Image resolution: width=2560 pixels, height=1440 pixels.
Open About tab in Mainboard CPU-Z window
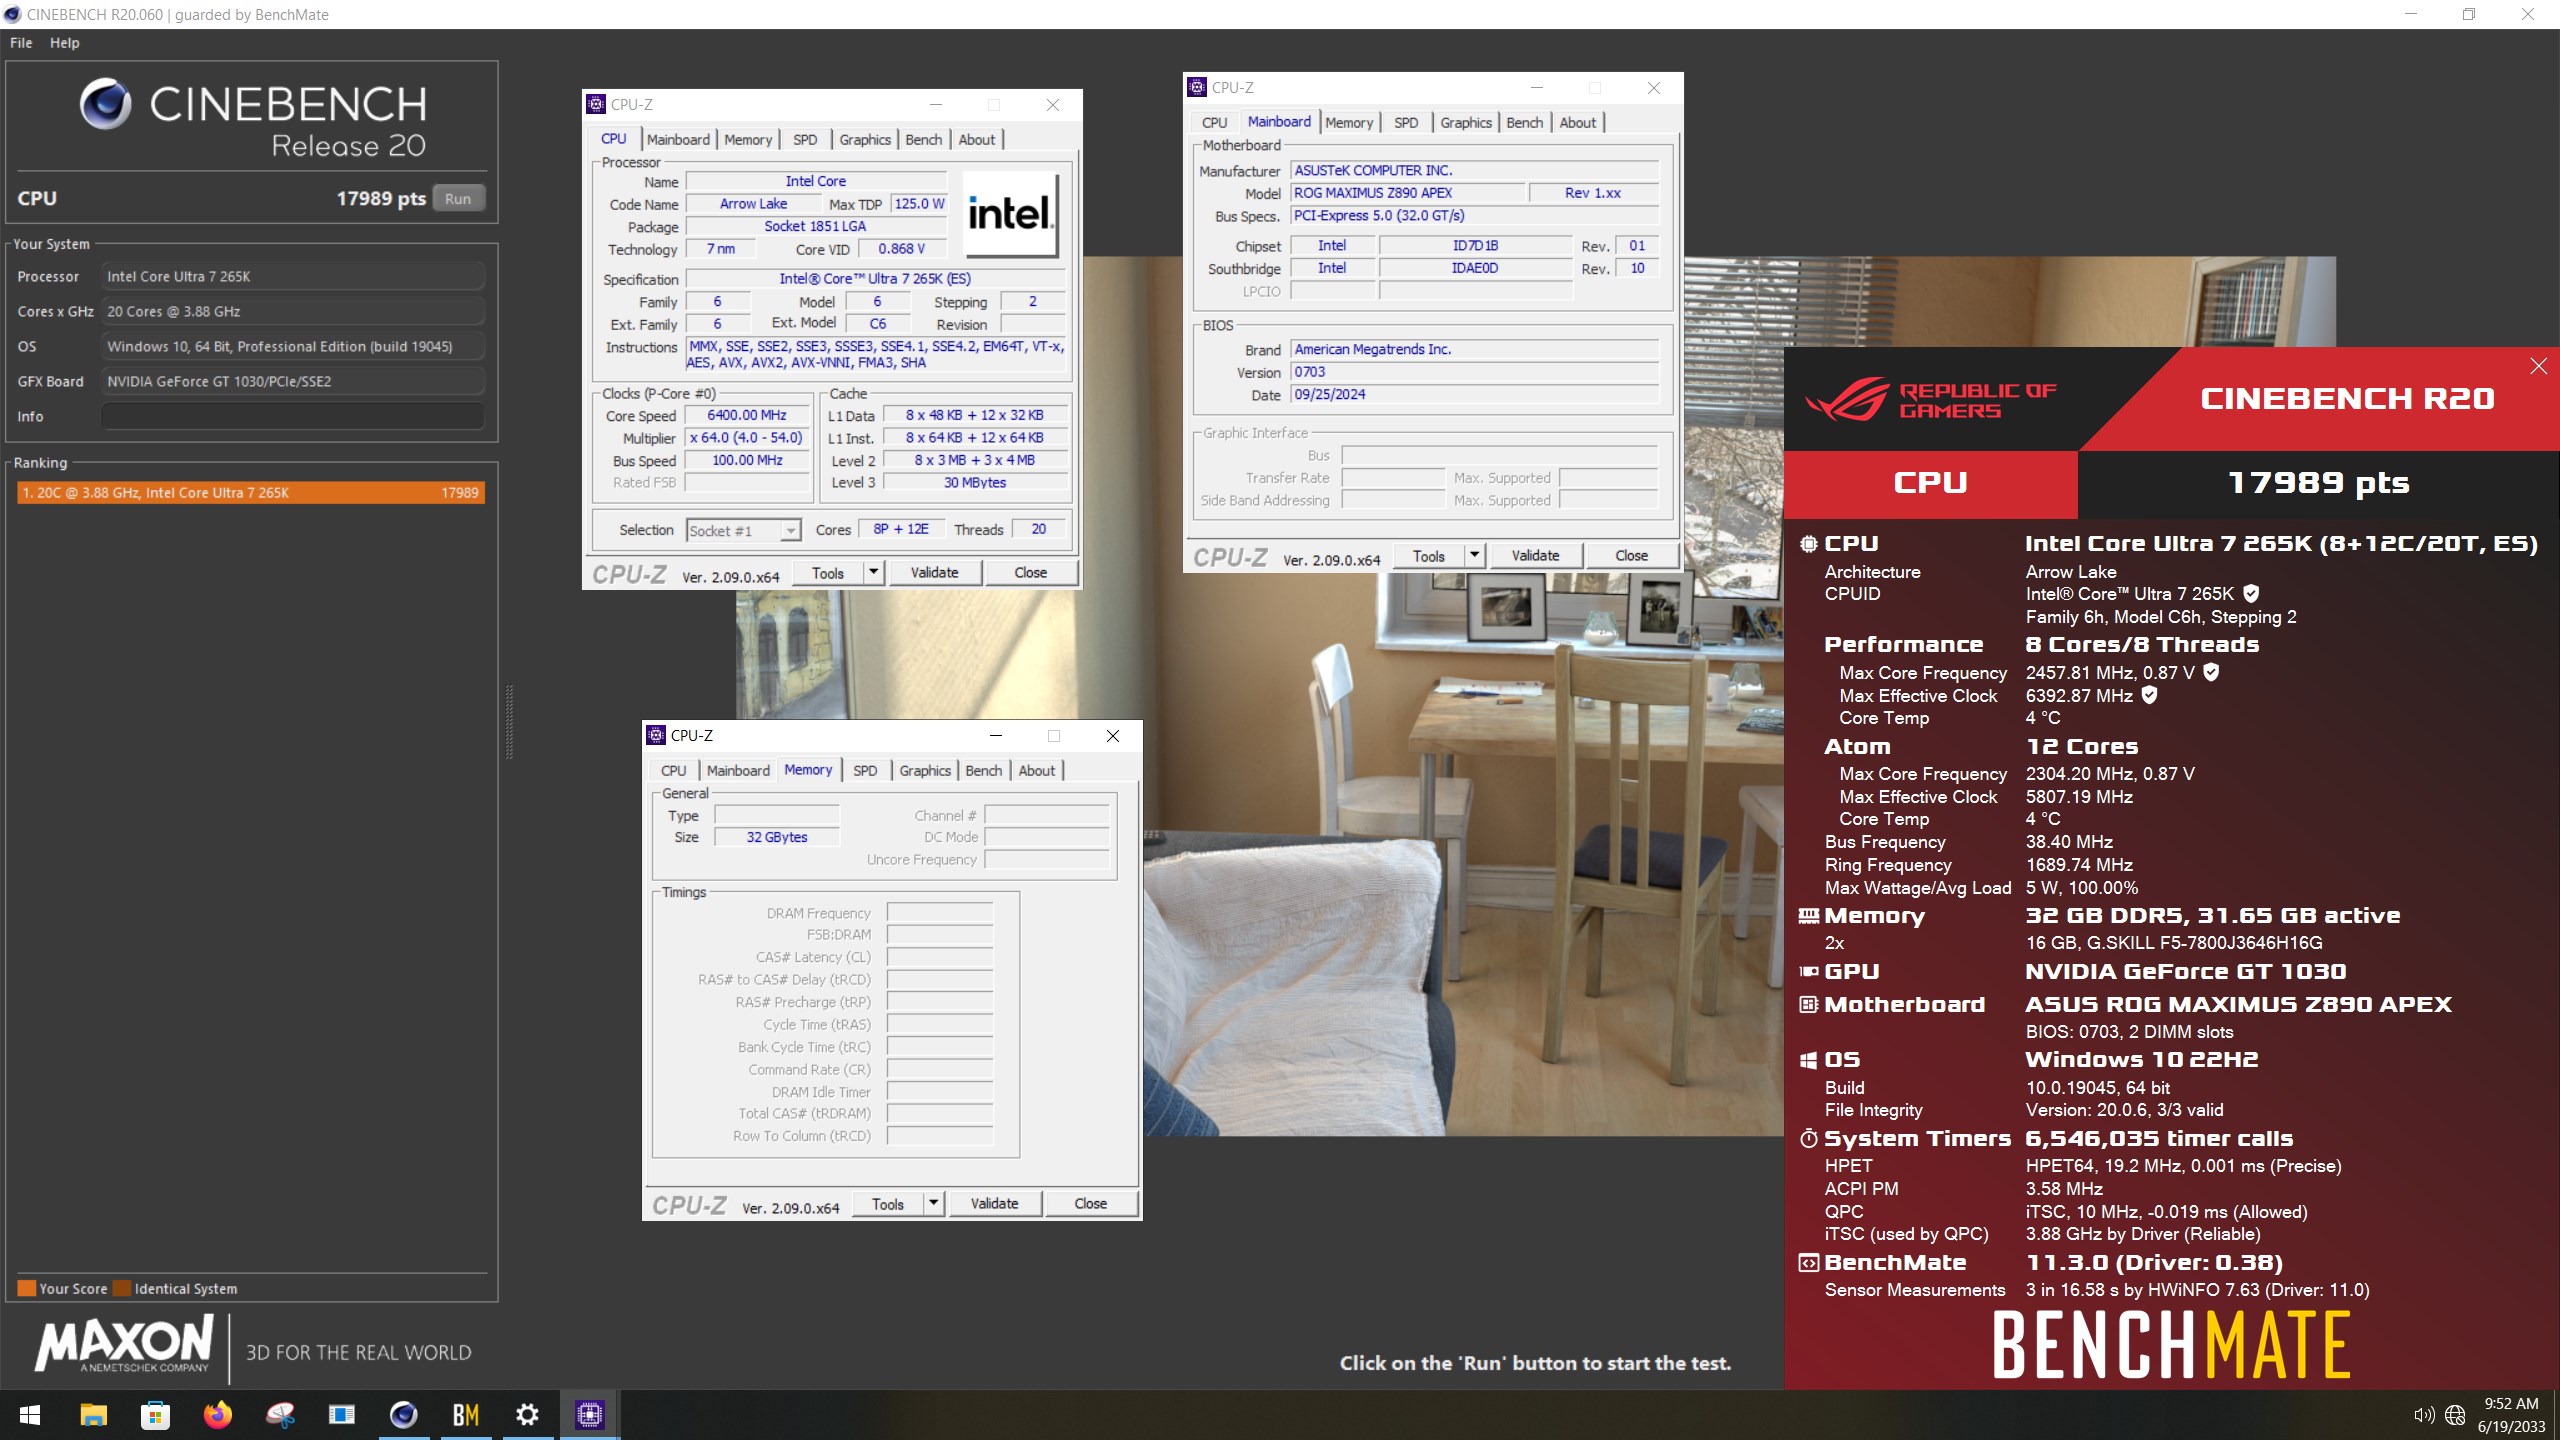(x=1578, y=123)
